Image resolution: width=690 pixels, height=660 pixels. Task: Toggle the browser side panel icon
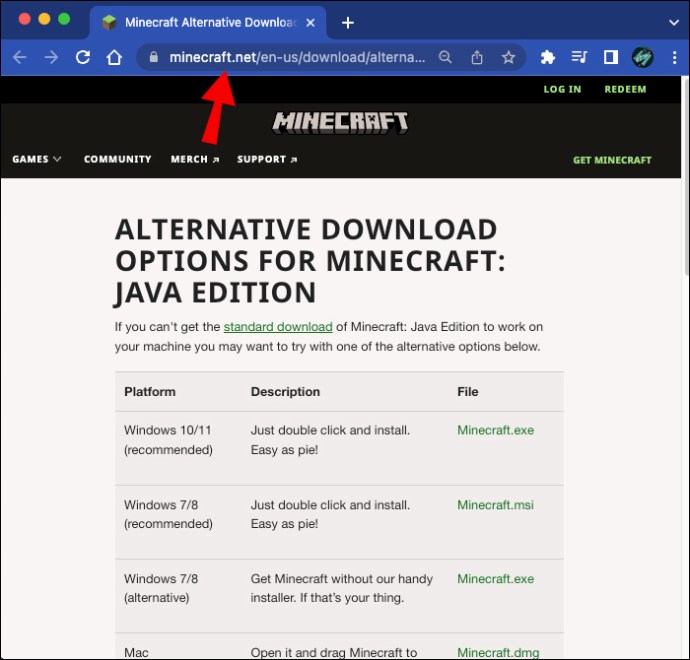click(x=611, y=57)
